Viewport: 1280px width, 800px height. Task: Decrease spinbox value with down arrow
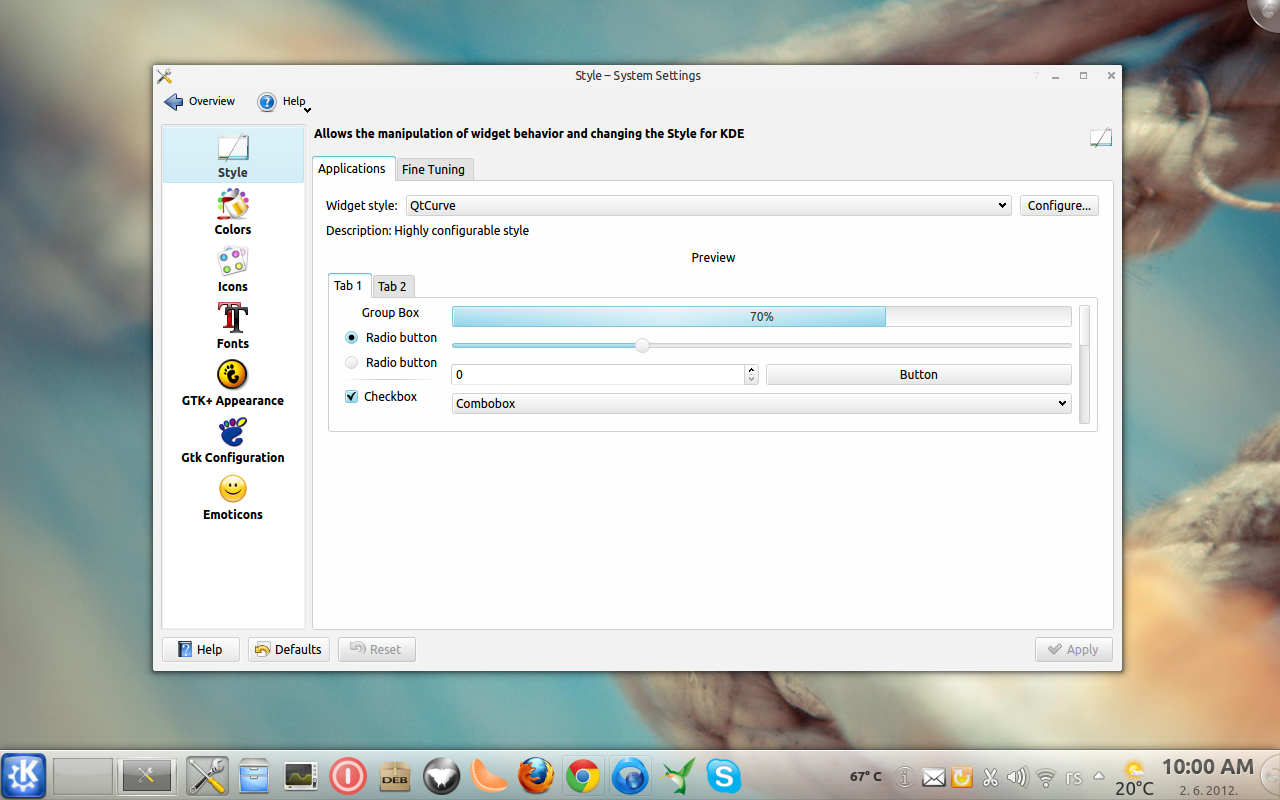(752, 380)
